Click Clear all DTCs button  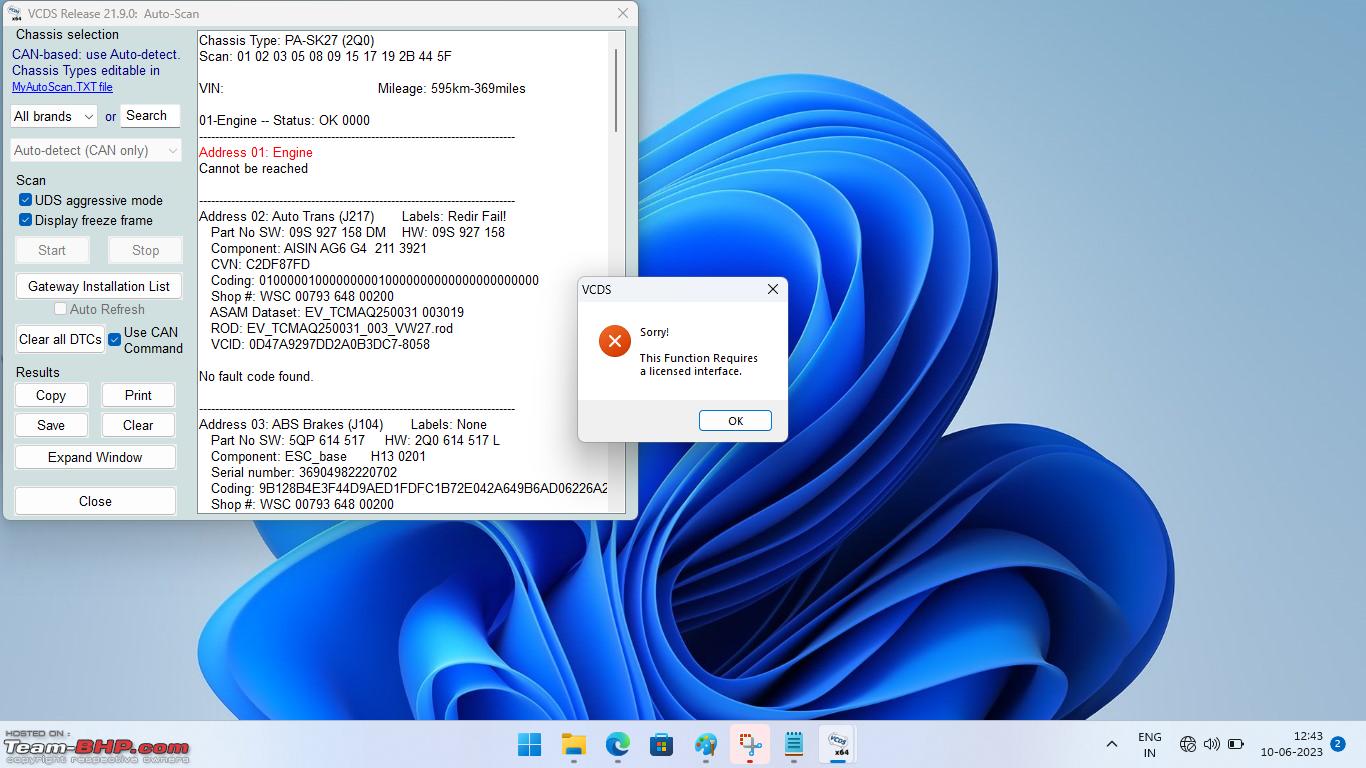pos(60,339)
